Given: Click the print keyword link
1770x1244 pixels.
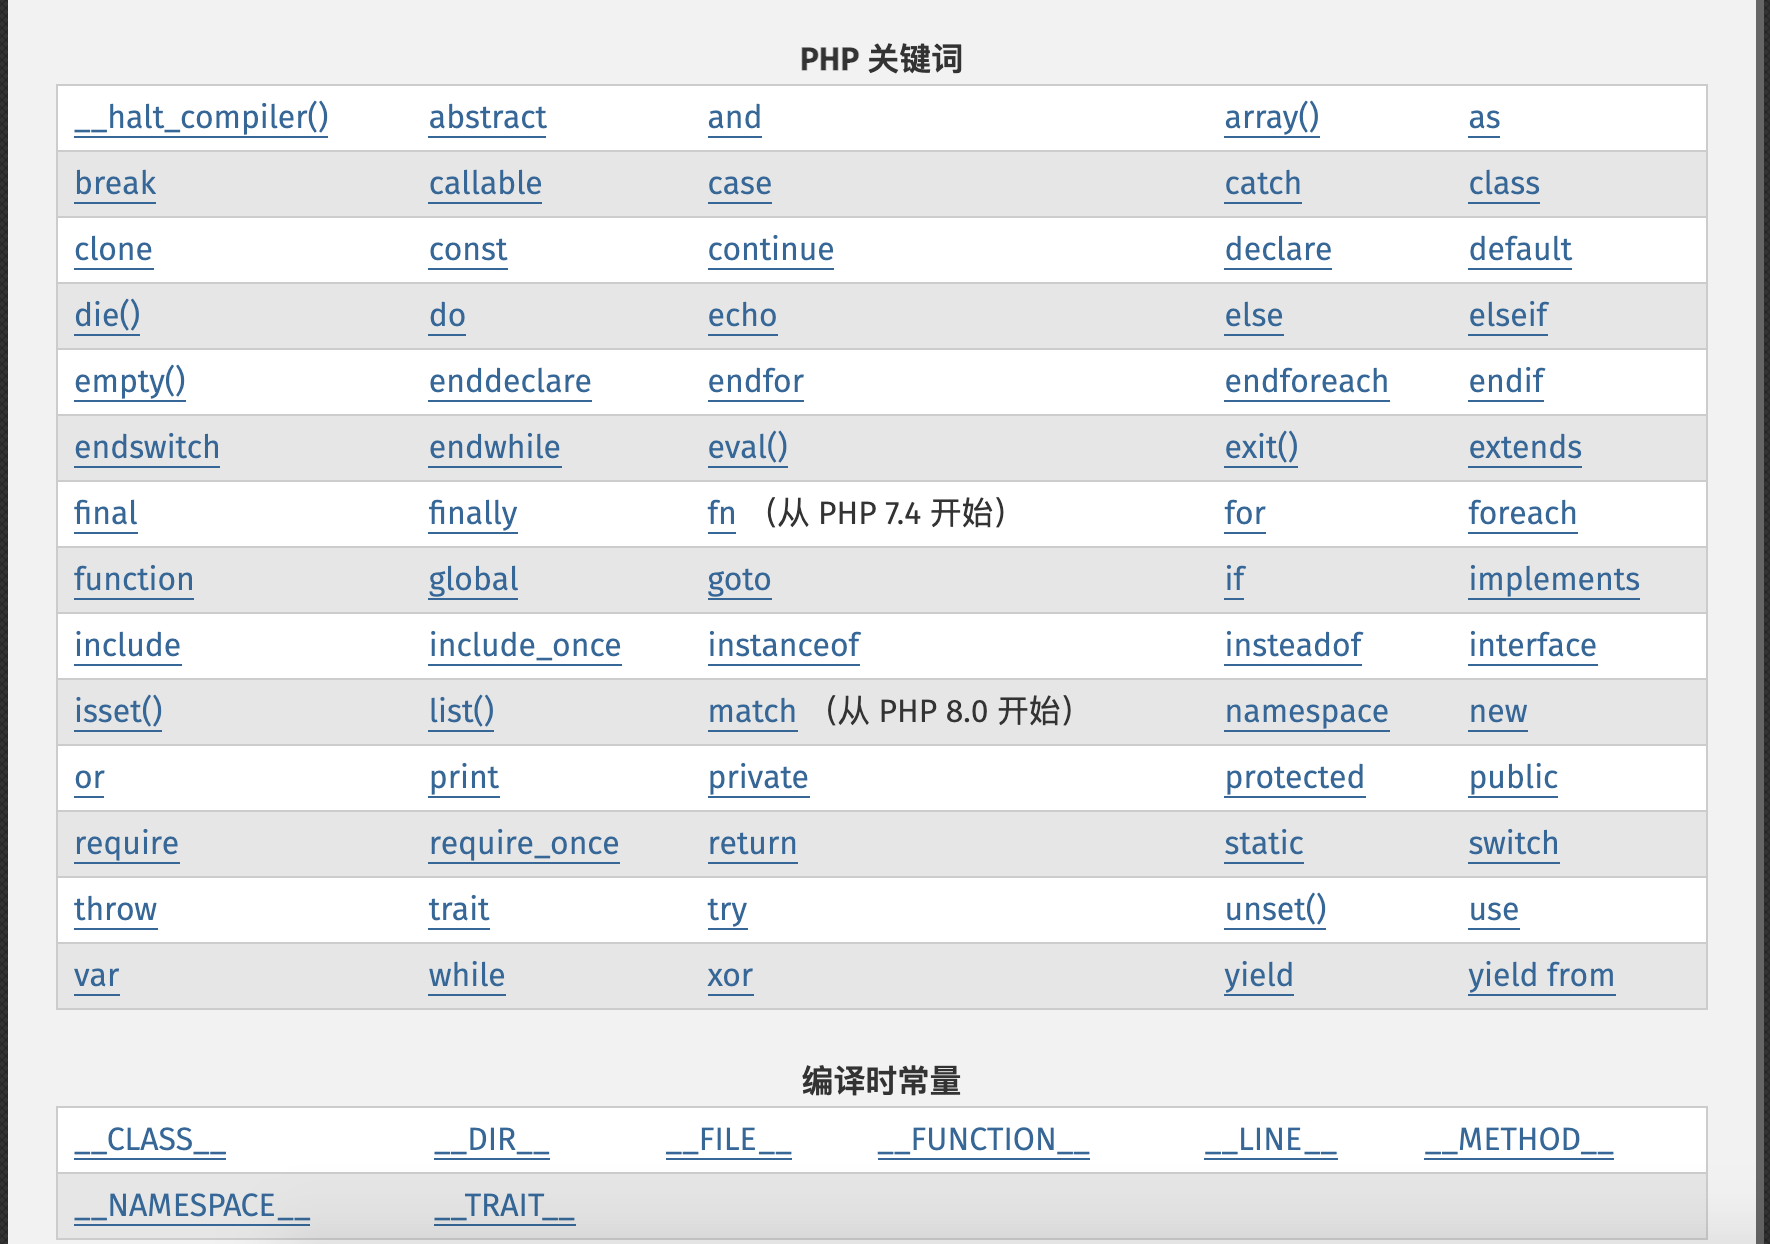Looking at the screenshot, I should (x=464, y=778).
